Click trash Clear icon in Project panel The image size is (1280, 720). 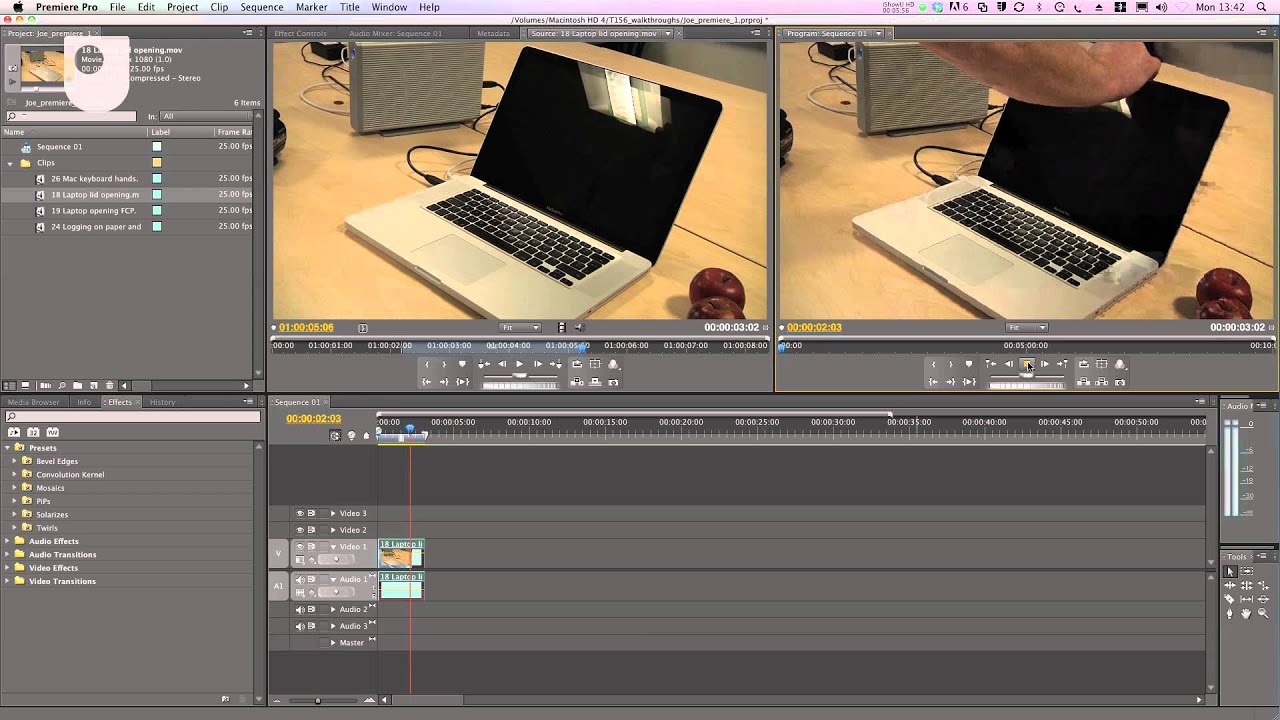110,385
